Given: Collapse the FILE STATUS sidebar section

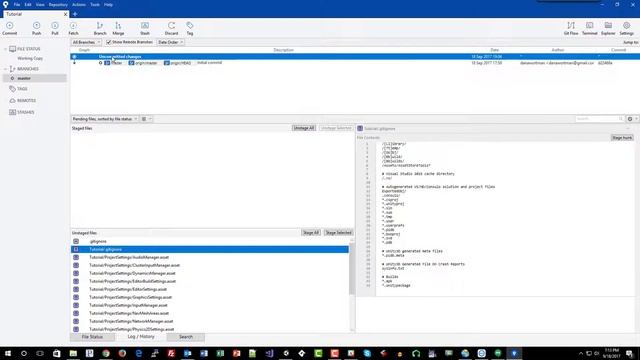Looking at the screenshot, I should tap(5, 49).
